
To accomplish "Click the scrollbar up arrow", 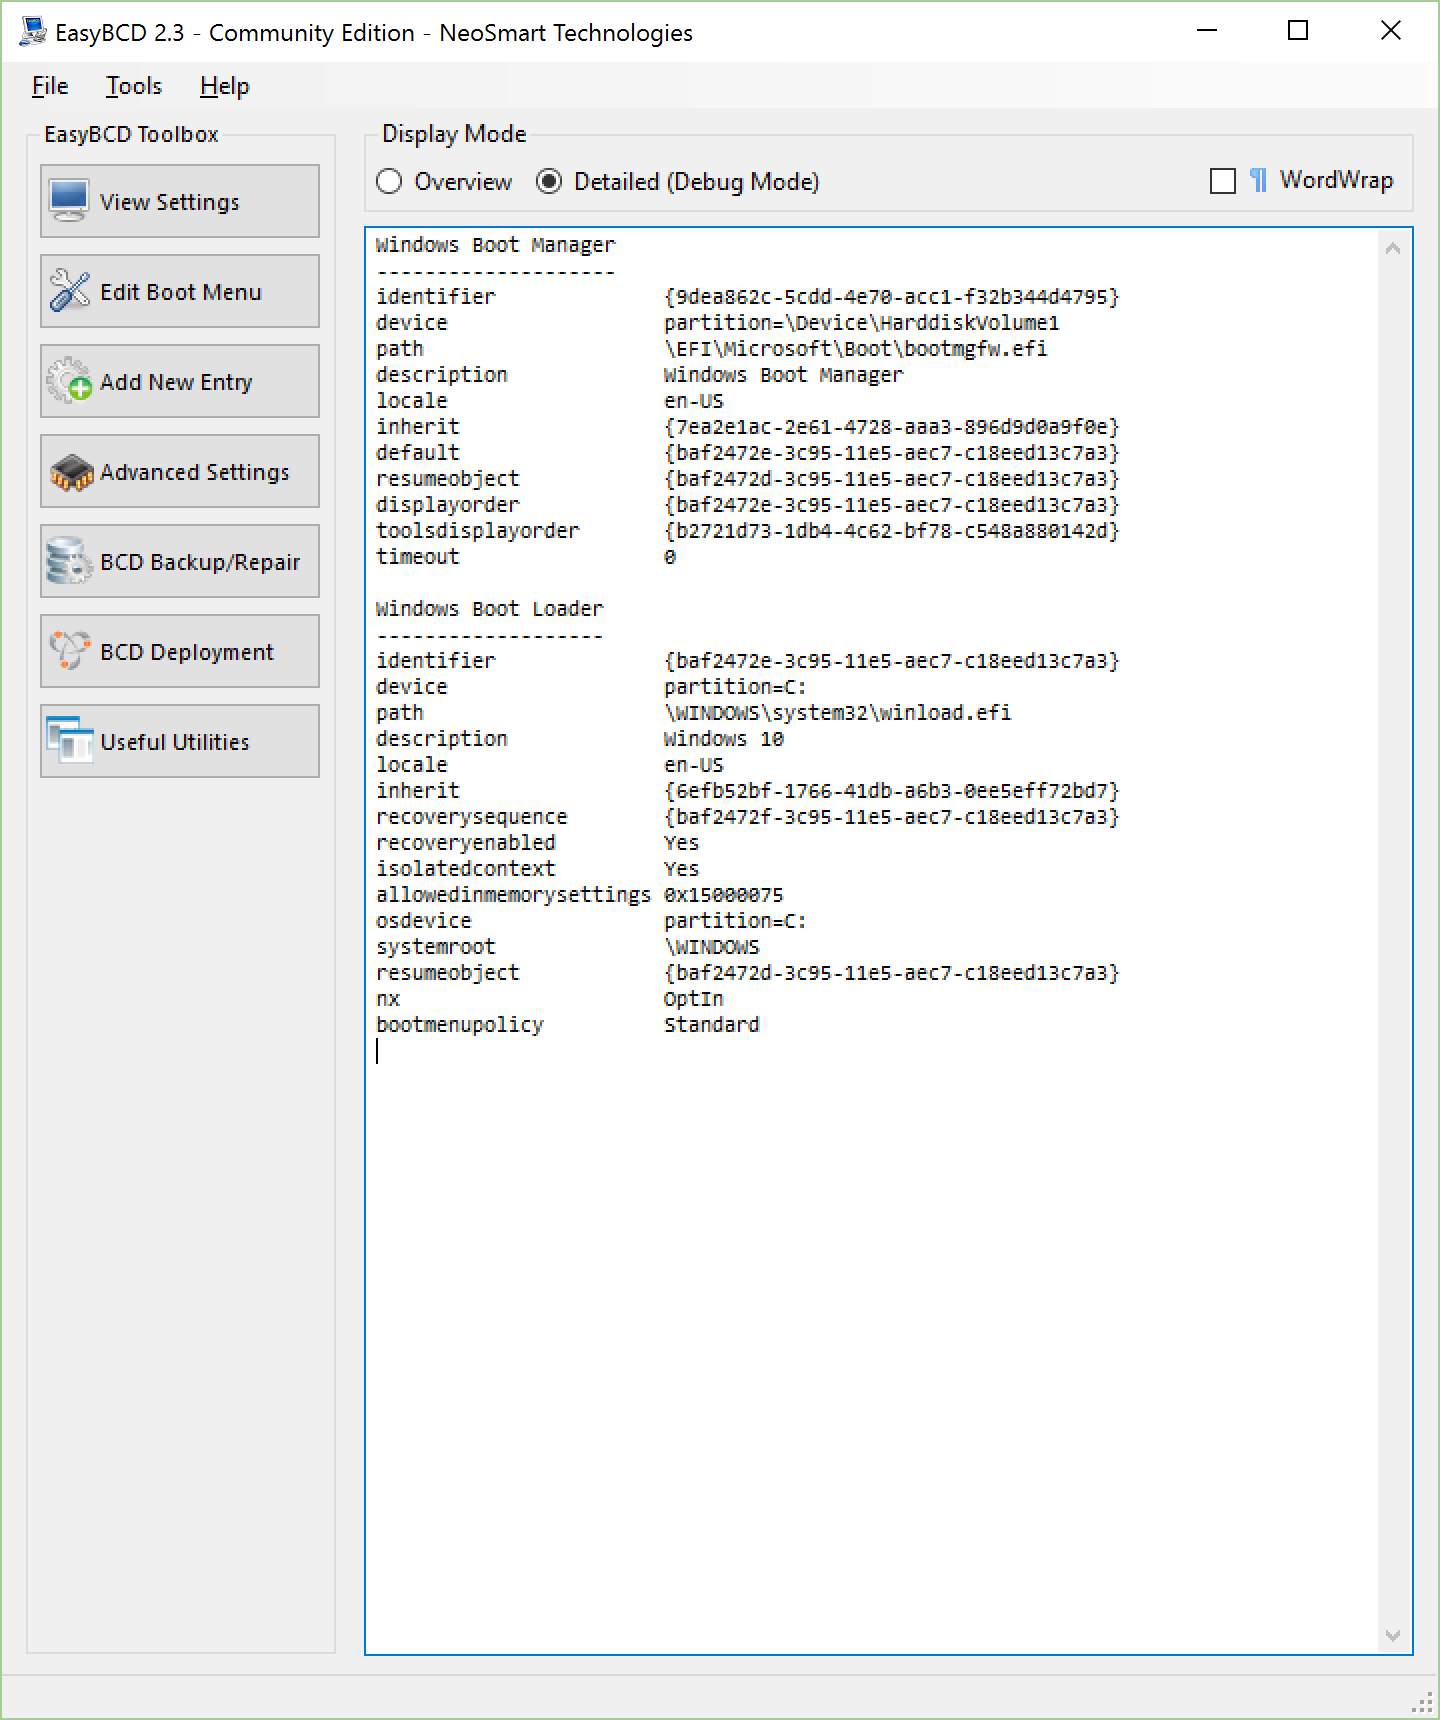I will (1393, 248).
